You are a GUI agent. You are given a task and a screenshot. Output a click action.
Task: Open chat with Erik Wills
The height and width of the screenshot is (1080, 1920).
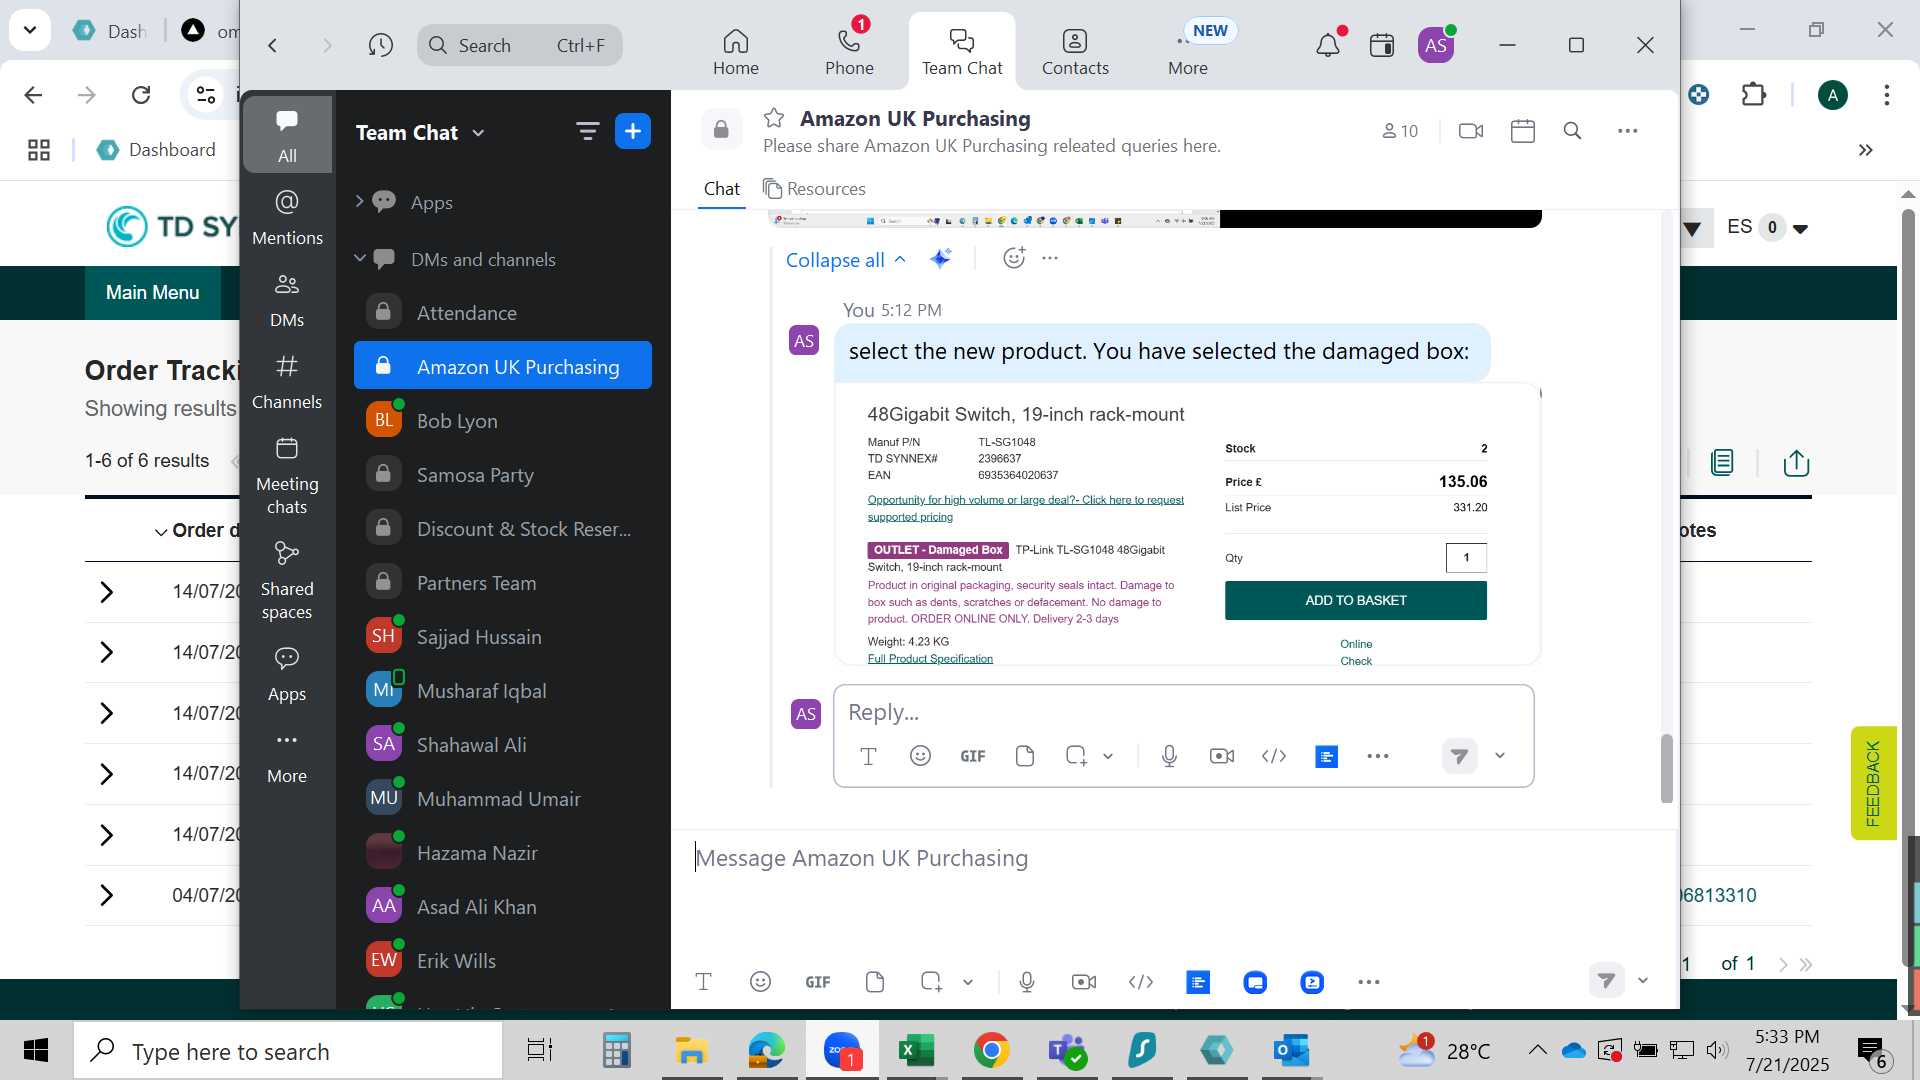pyautogui.click(x=502, y=961)
